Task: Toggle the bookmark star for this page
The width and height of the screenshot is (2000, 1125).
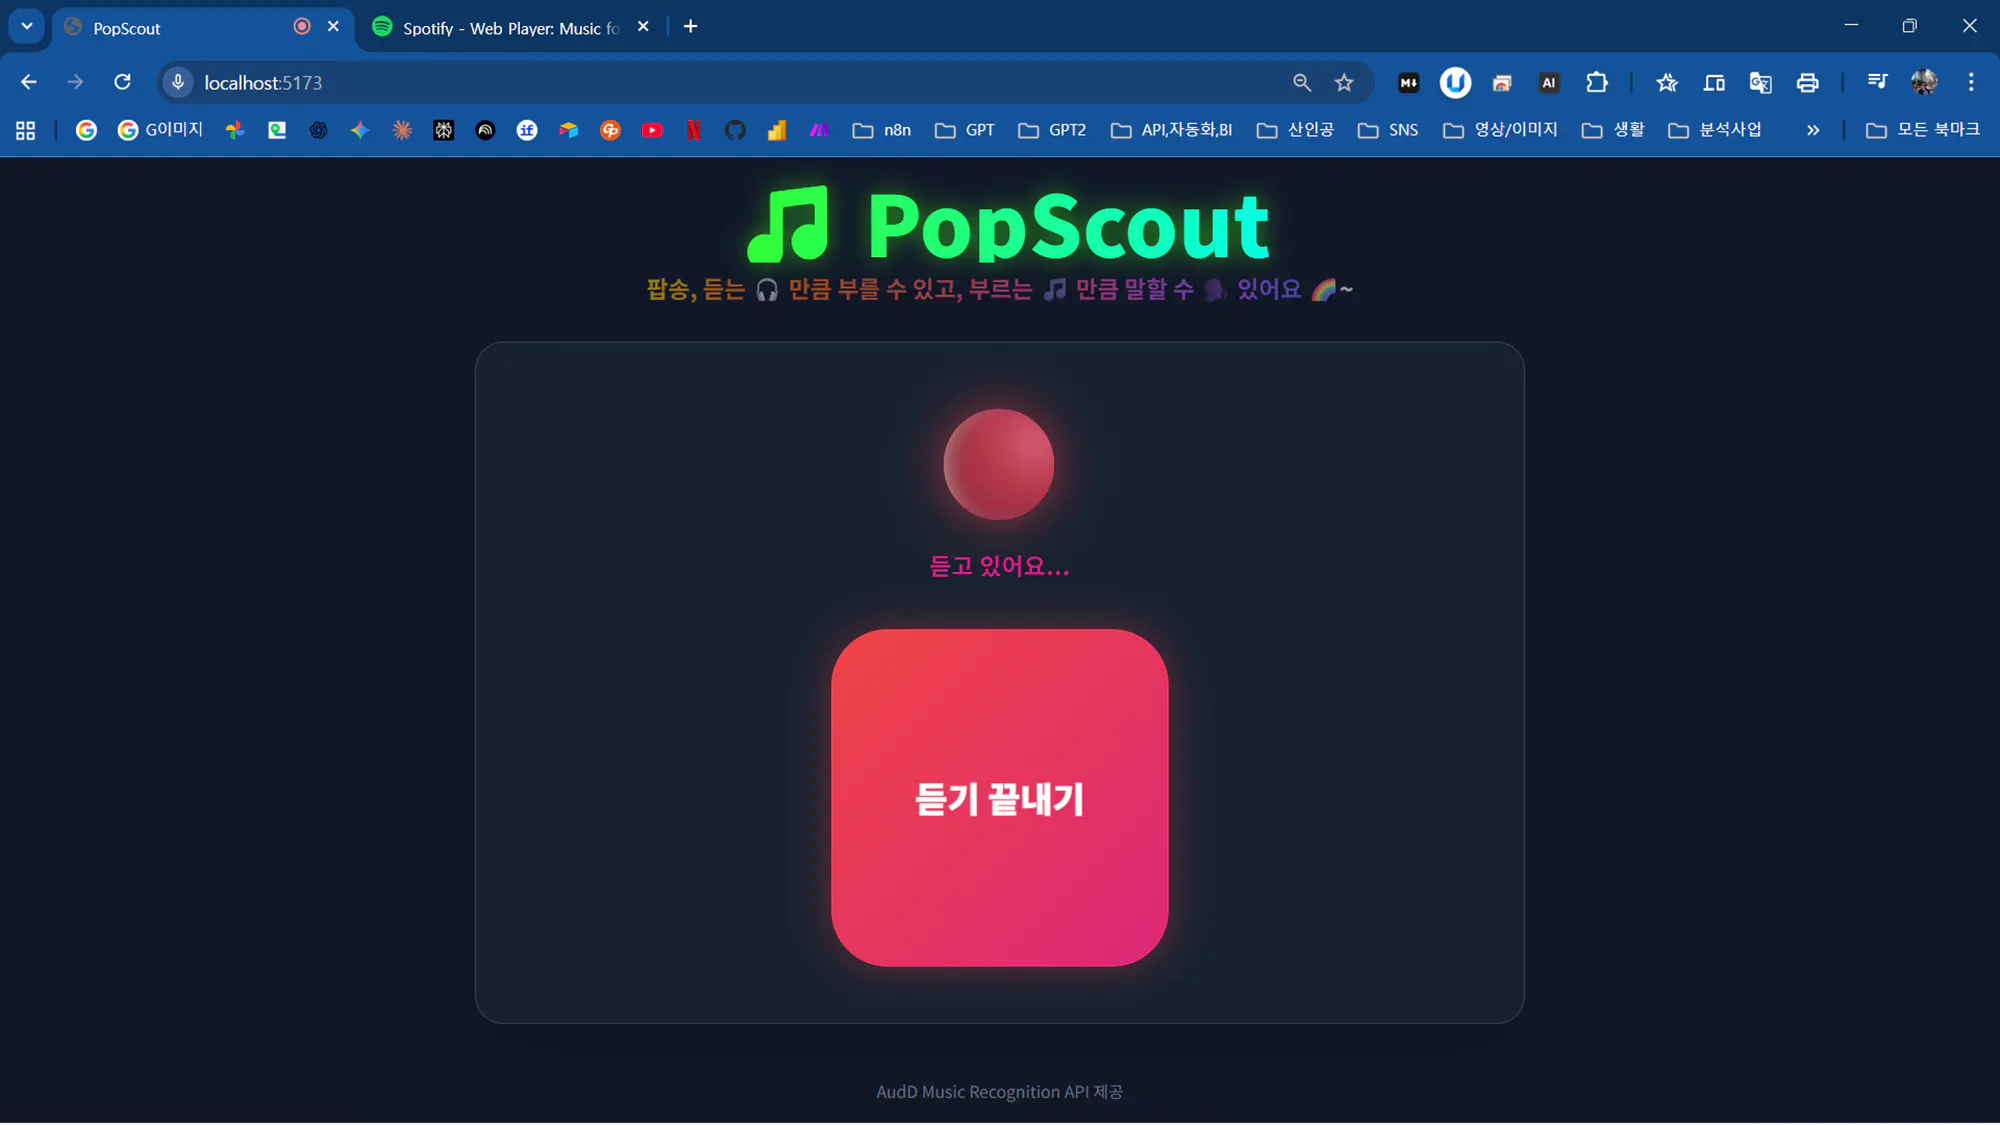Action: (1345, 82)
